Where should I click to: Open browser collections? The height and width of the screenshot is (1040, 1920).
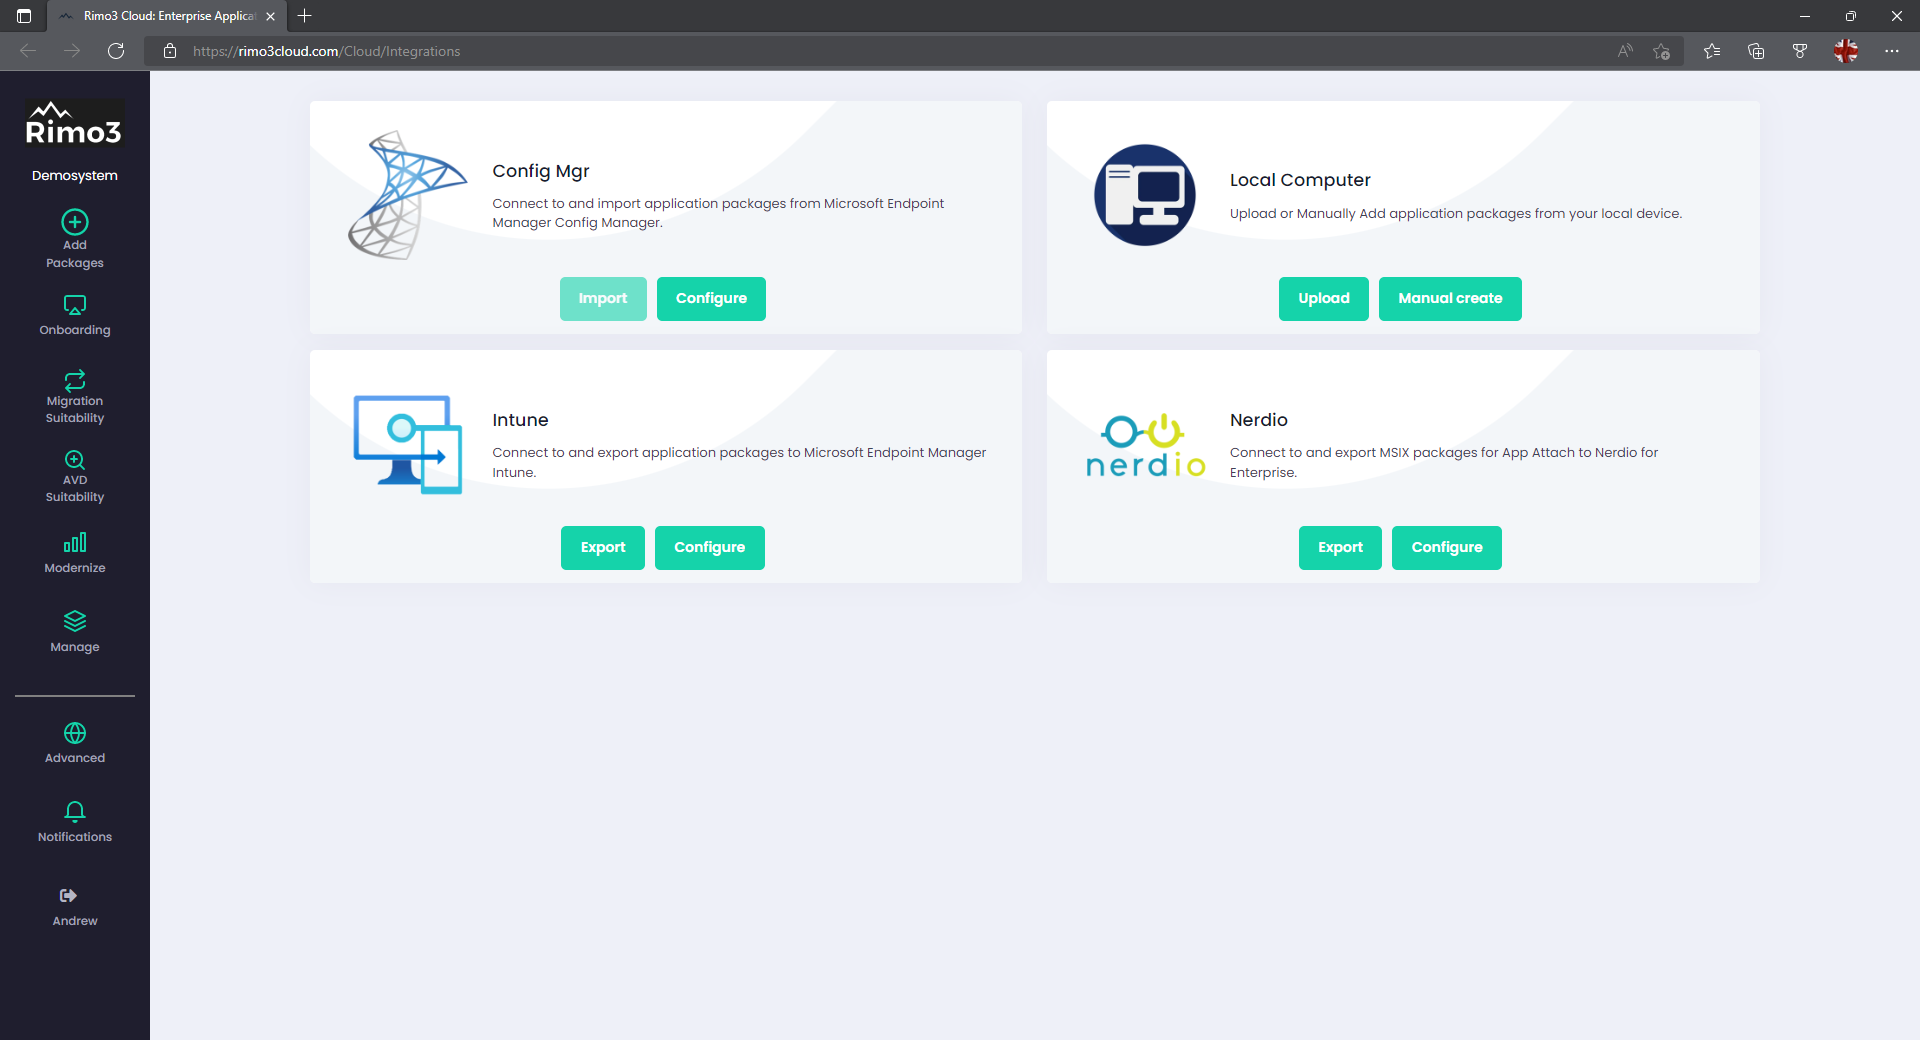click(x=1756, y=51)
